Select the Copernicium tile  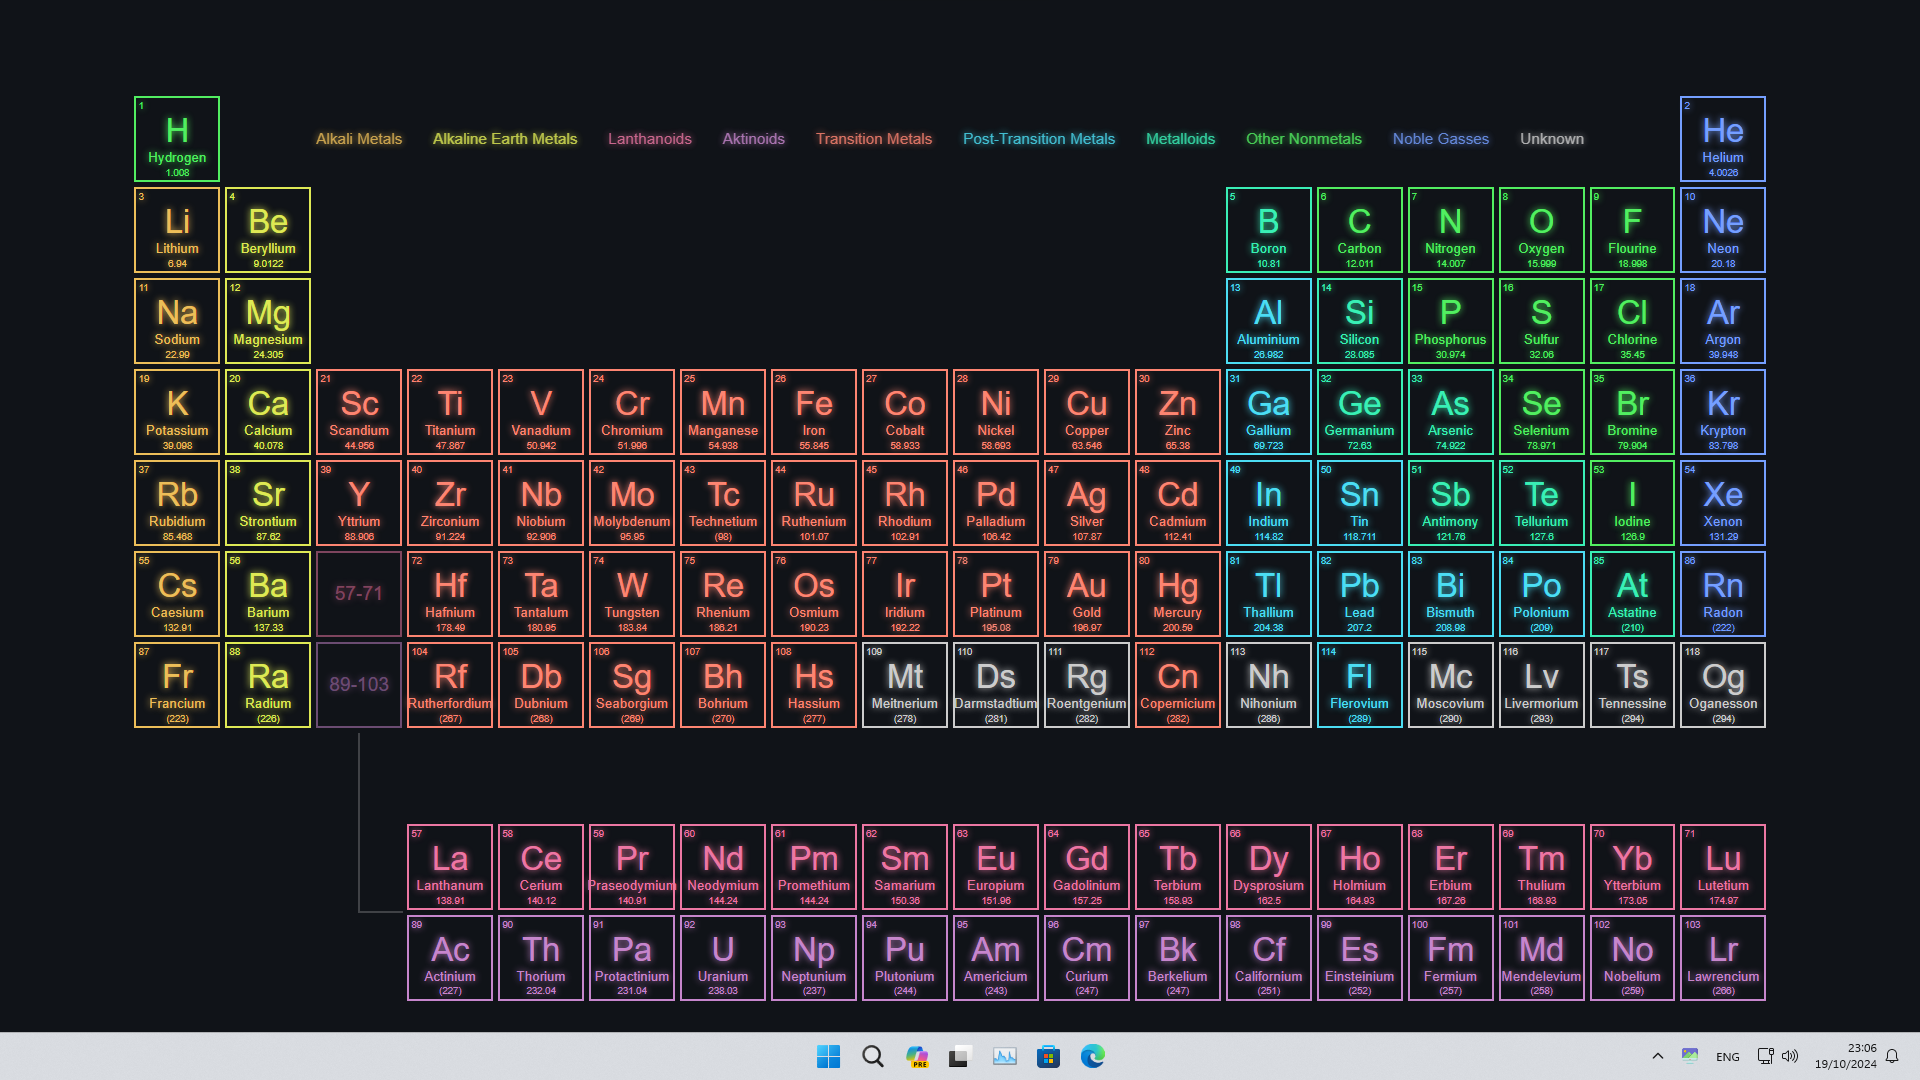click(1178, 685)
